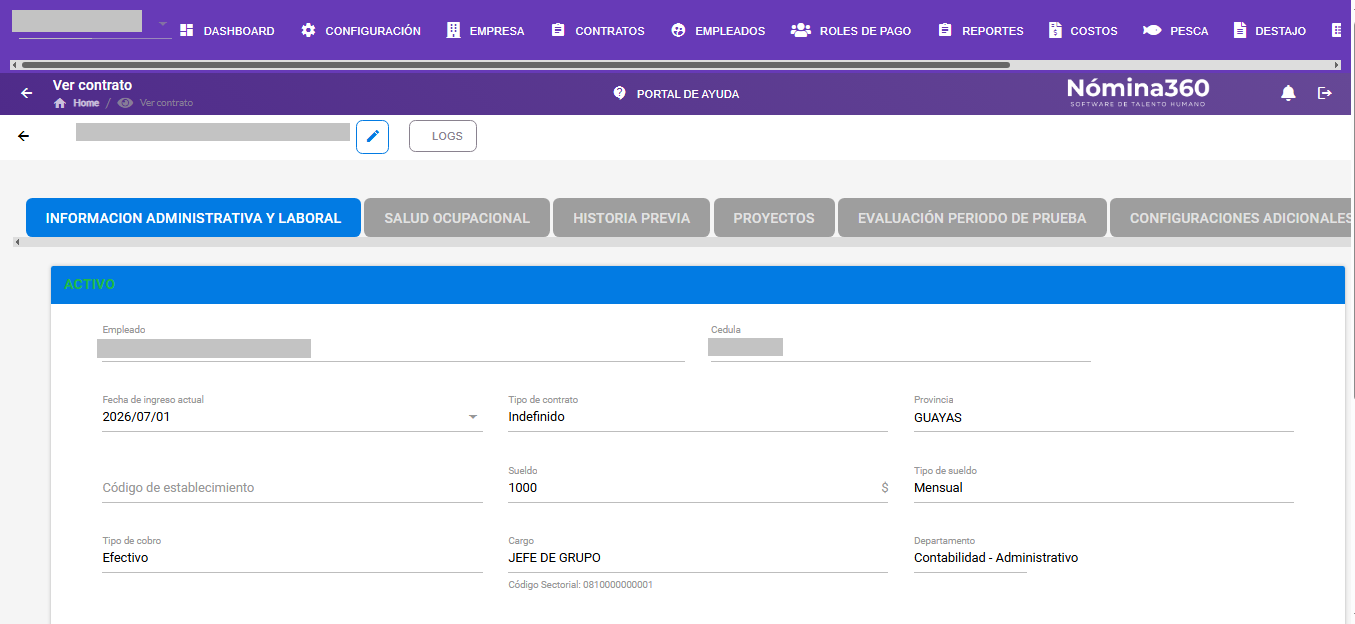
Task: Click the Costos dollar document icon
Action: (x=1055, y=31)
